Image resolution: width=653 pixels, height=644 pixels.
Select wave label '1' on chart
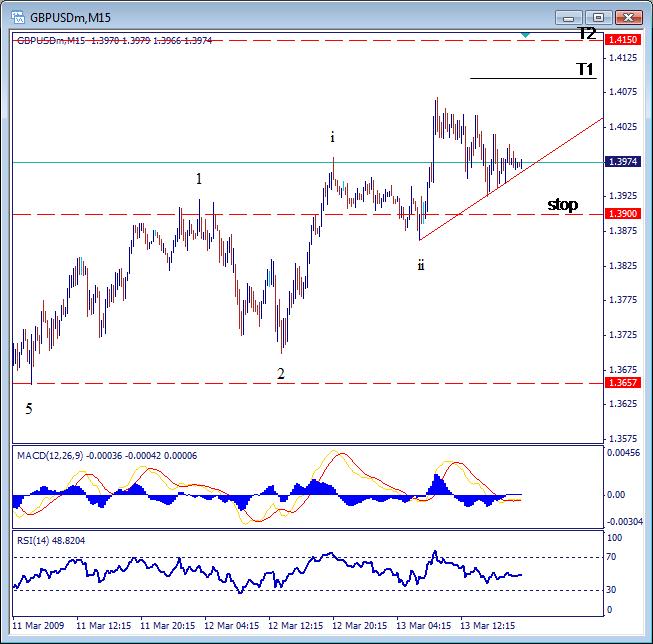[x=199, y=179]
